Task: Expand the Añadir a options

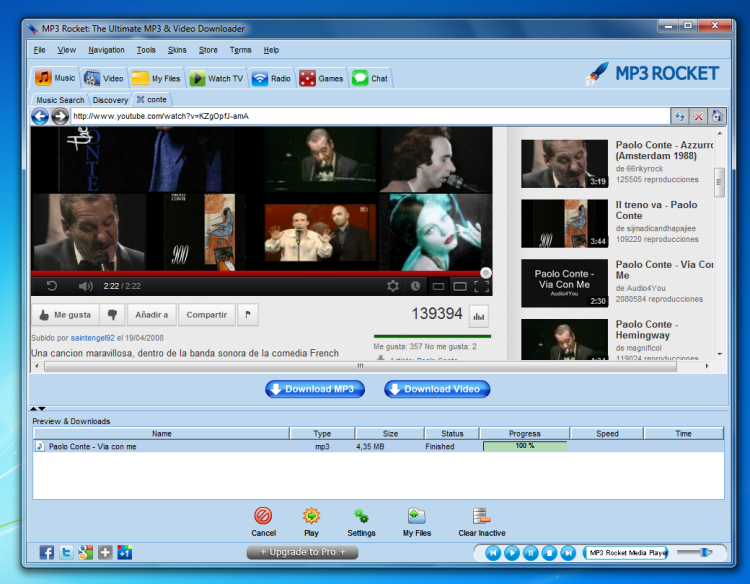Action: 151,314
